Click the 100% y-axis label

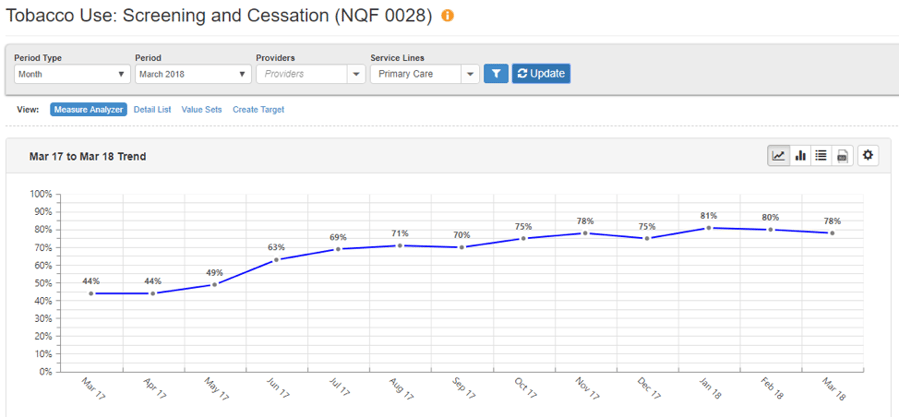(40, 194)
